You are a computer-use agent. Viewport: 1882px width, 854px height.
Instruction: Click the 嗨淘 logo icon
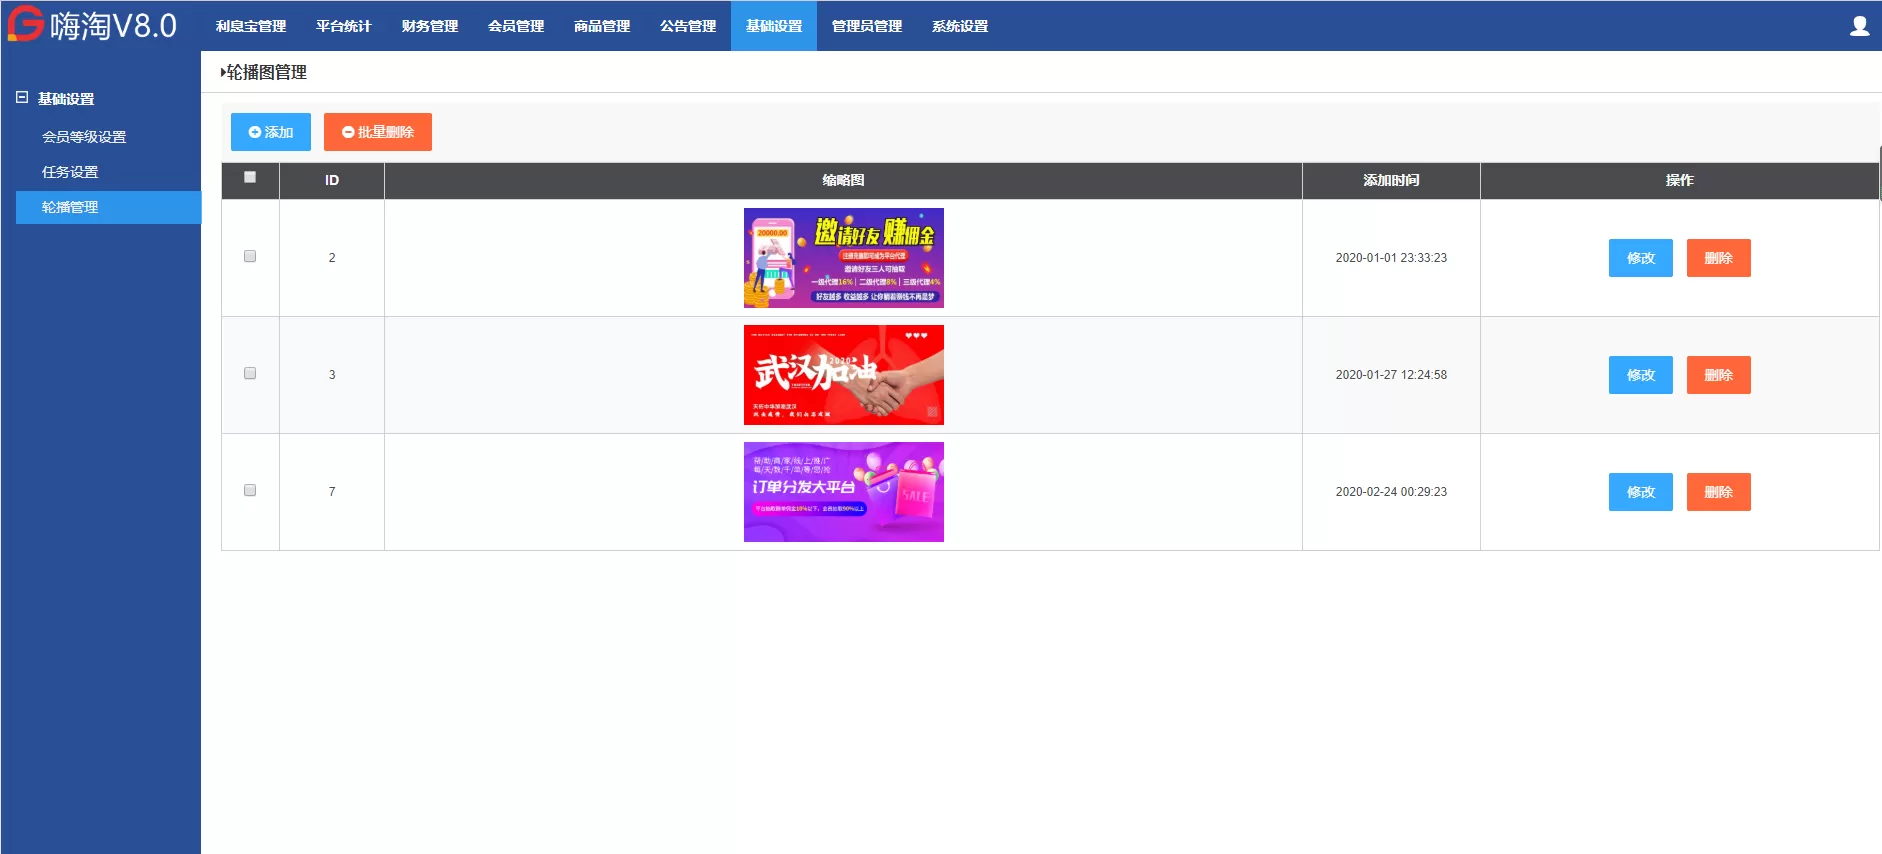(x=26, y=24)
